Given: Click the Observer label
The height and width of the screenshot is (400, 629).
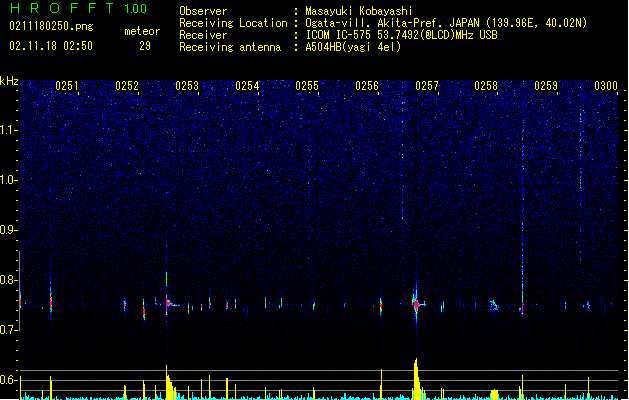Looking at the screenshot, I should point(203,11).
